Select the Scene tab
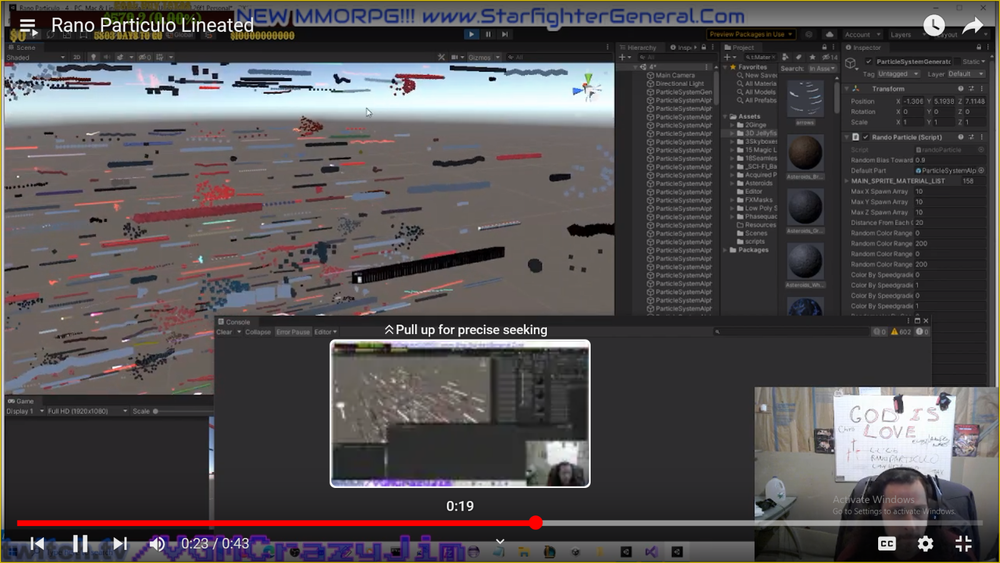This screenshot has height=563, width=1000. tap(22, 47)
